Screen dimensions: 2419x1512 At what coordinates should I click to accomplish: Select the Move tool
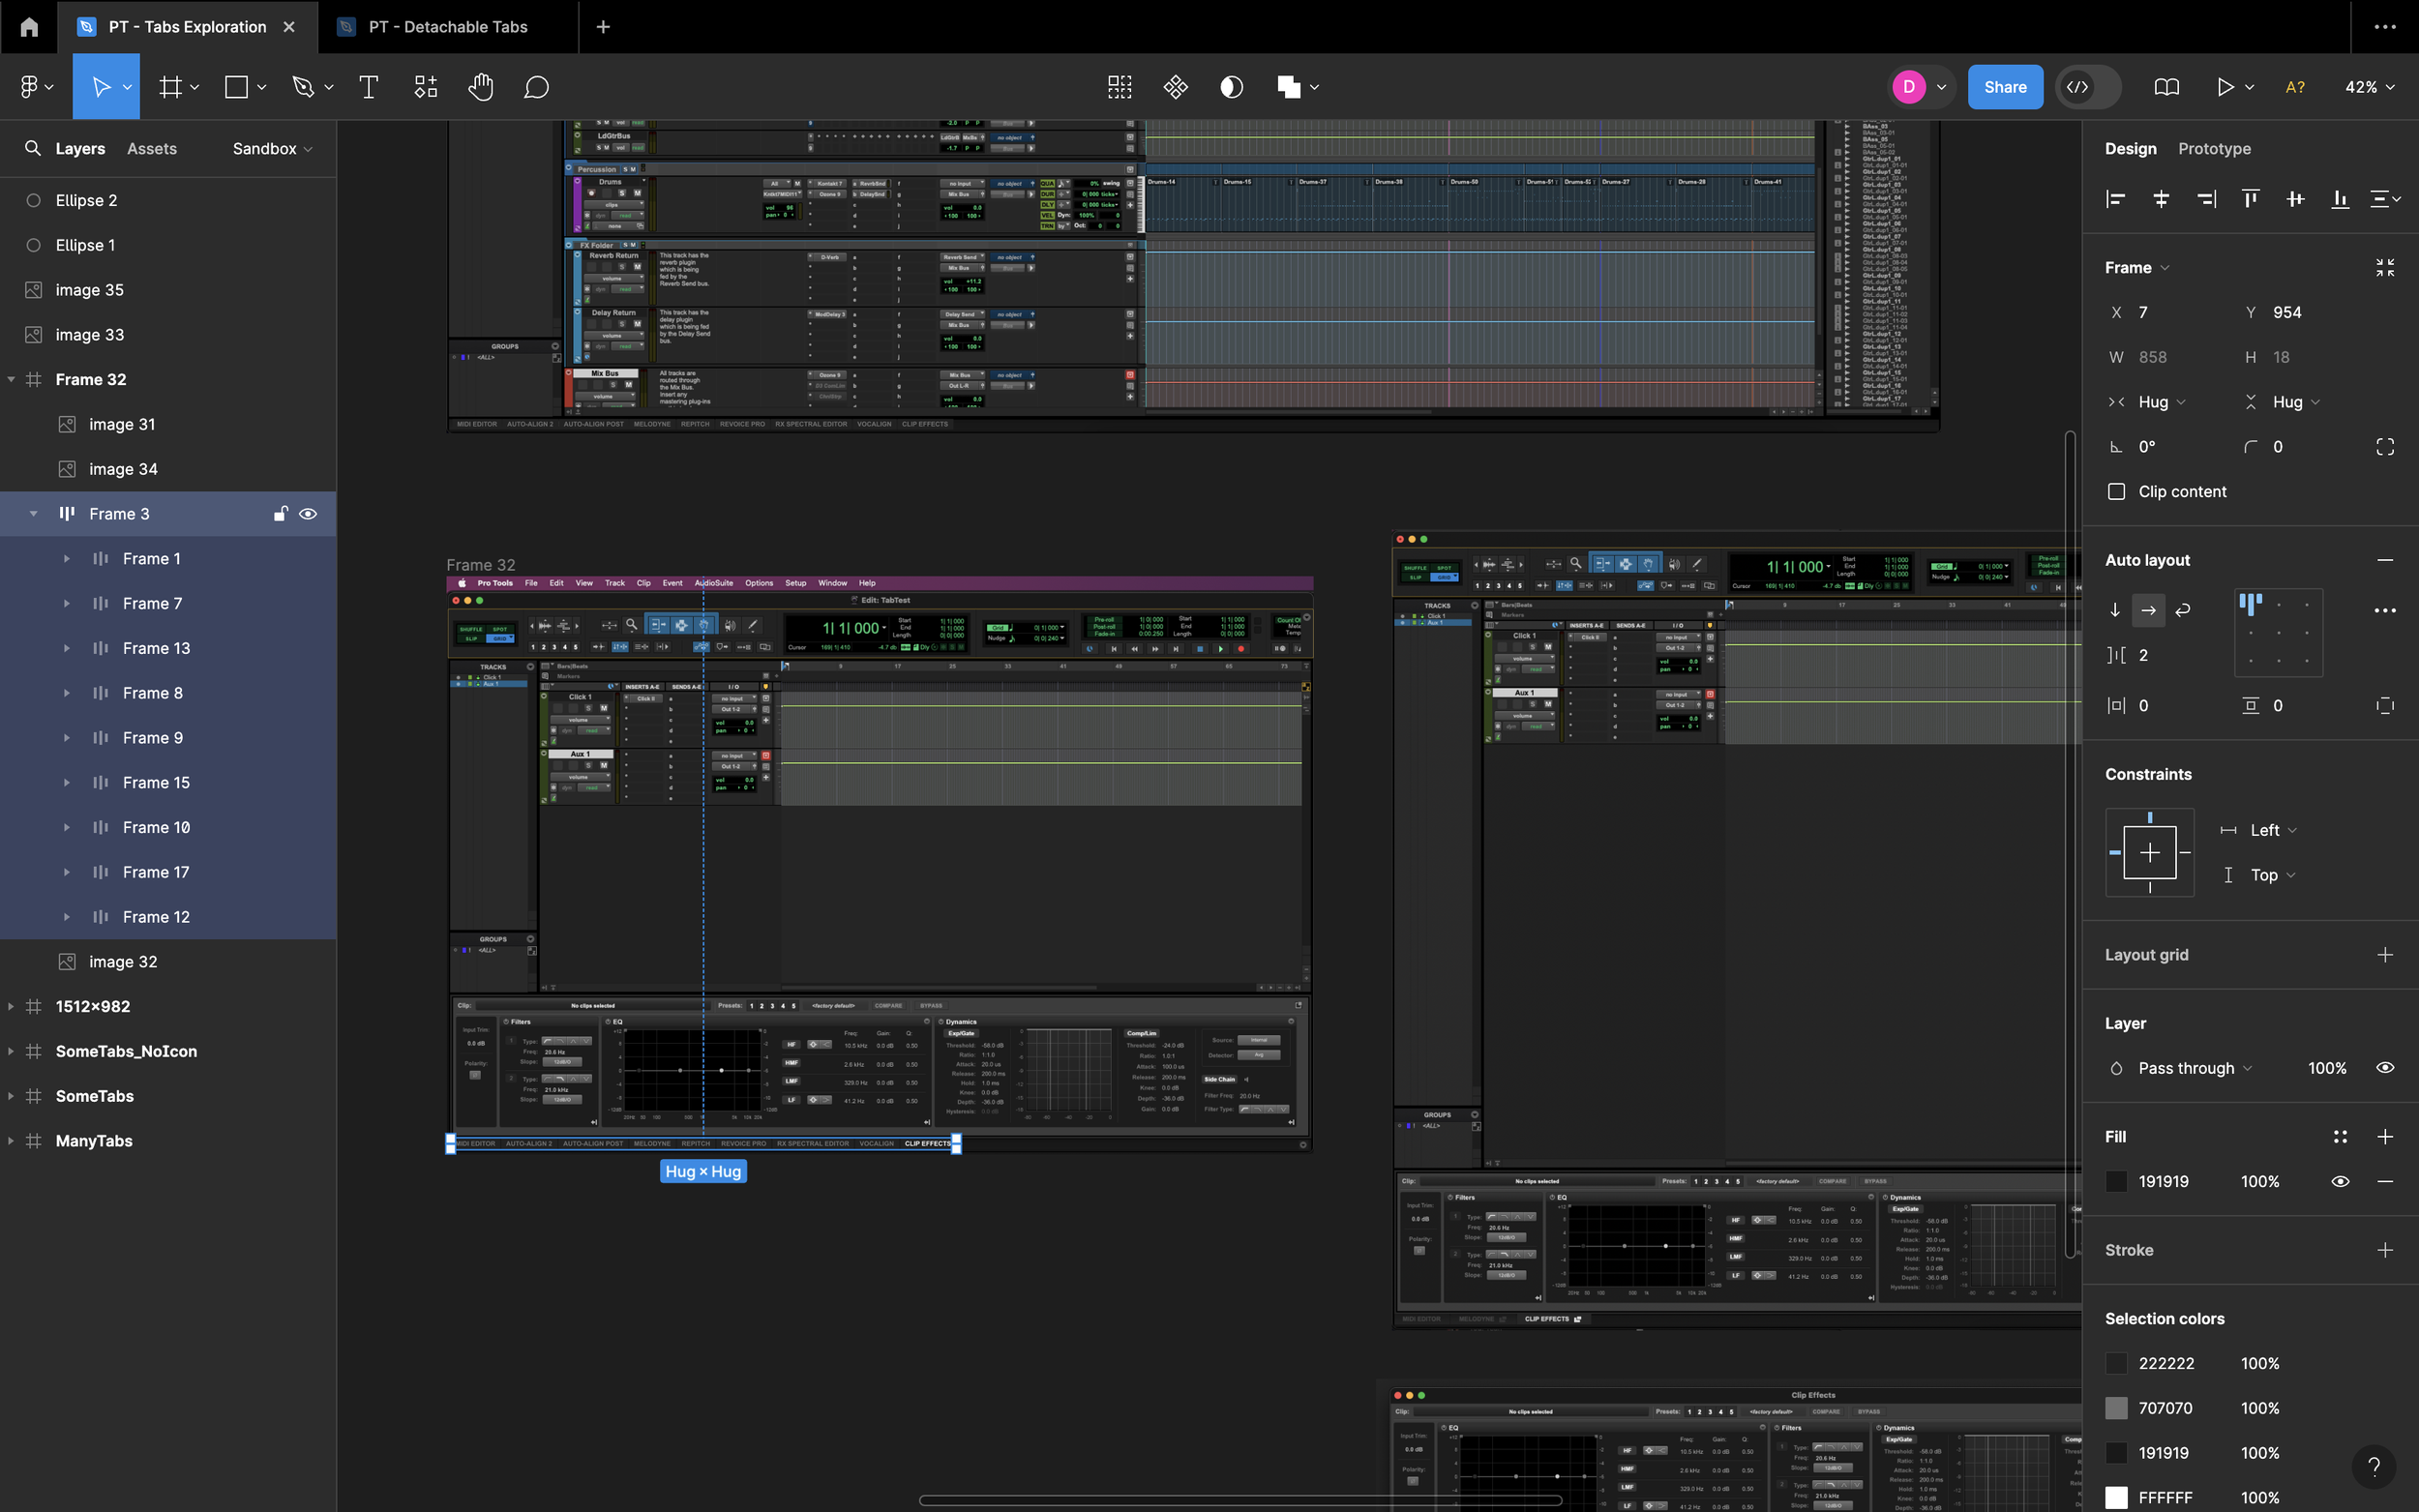pos(101,87)
